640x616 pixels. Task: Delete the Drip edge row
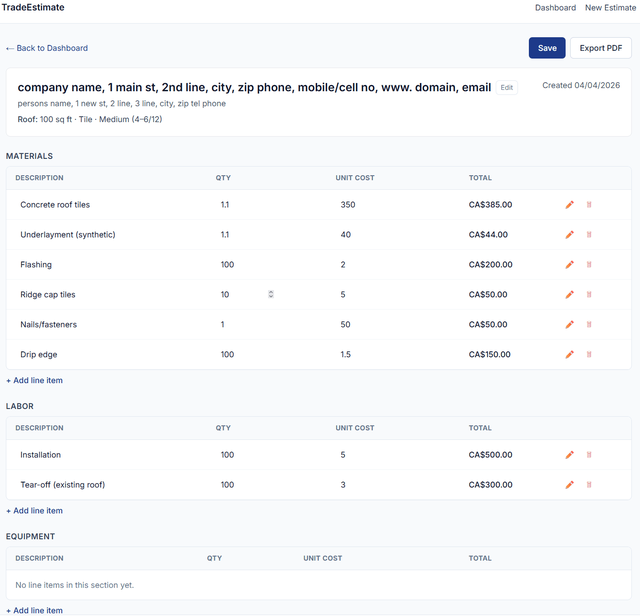589,354
